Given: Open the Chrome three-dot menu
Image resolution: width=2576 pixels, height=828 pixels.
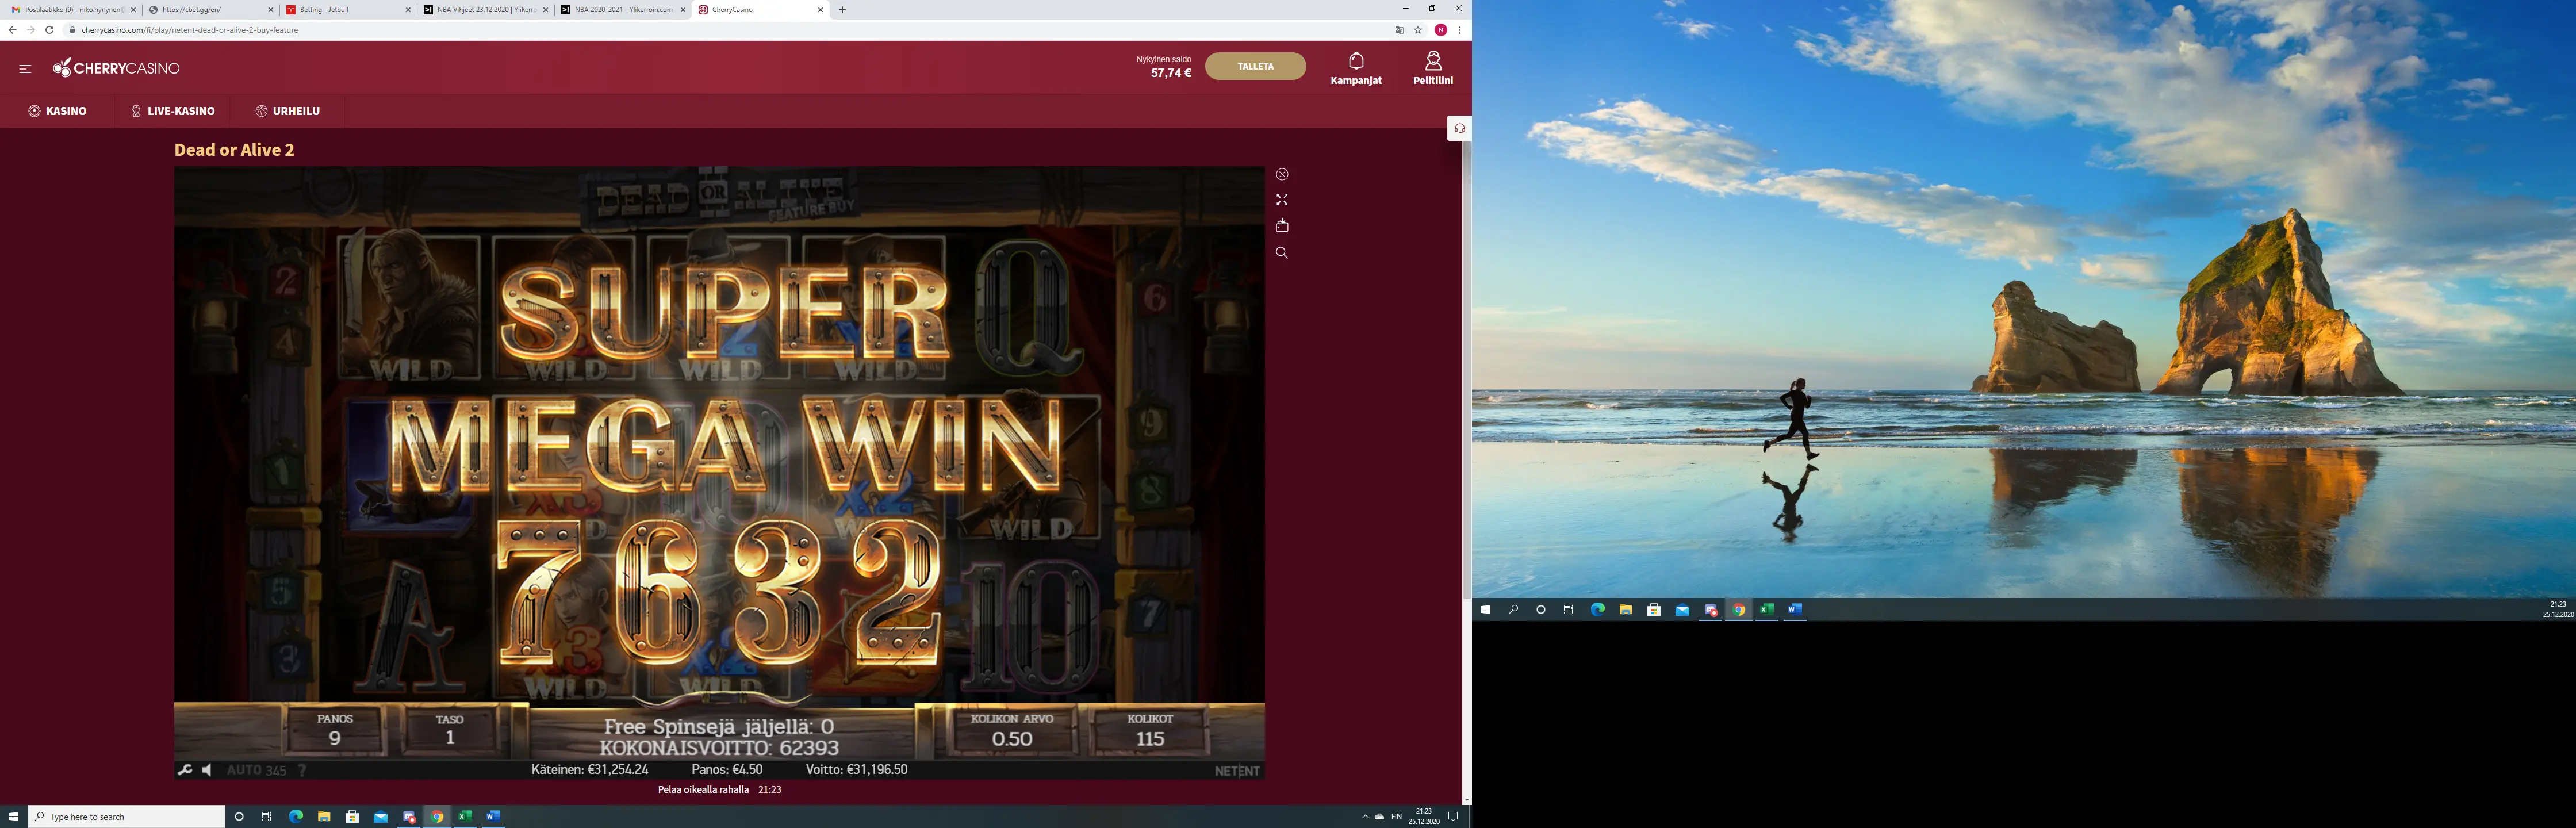Looking at the screenshot, I should click(x=1460, y=30).
